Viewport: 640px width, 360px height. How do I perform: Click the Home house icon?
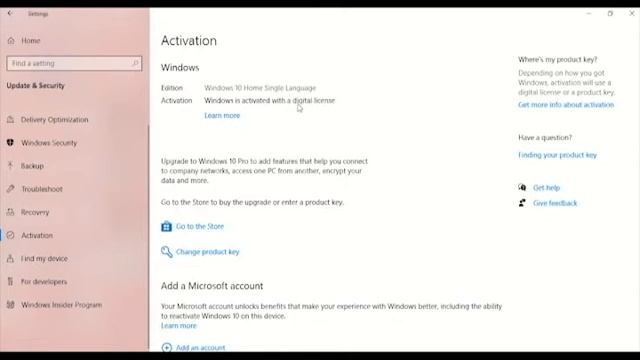point(11,41)
